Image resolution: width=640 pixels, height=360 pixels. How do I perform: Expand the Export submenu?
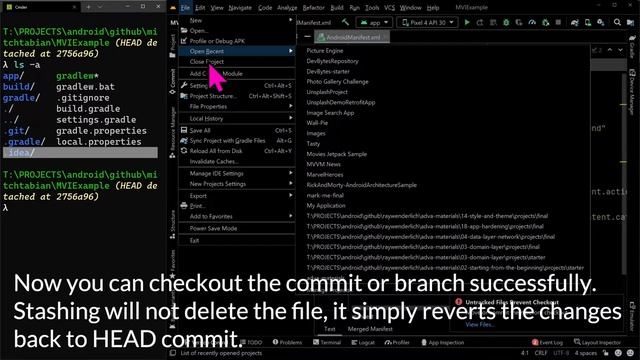[237, 196]
